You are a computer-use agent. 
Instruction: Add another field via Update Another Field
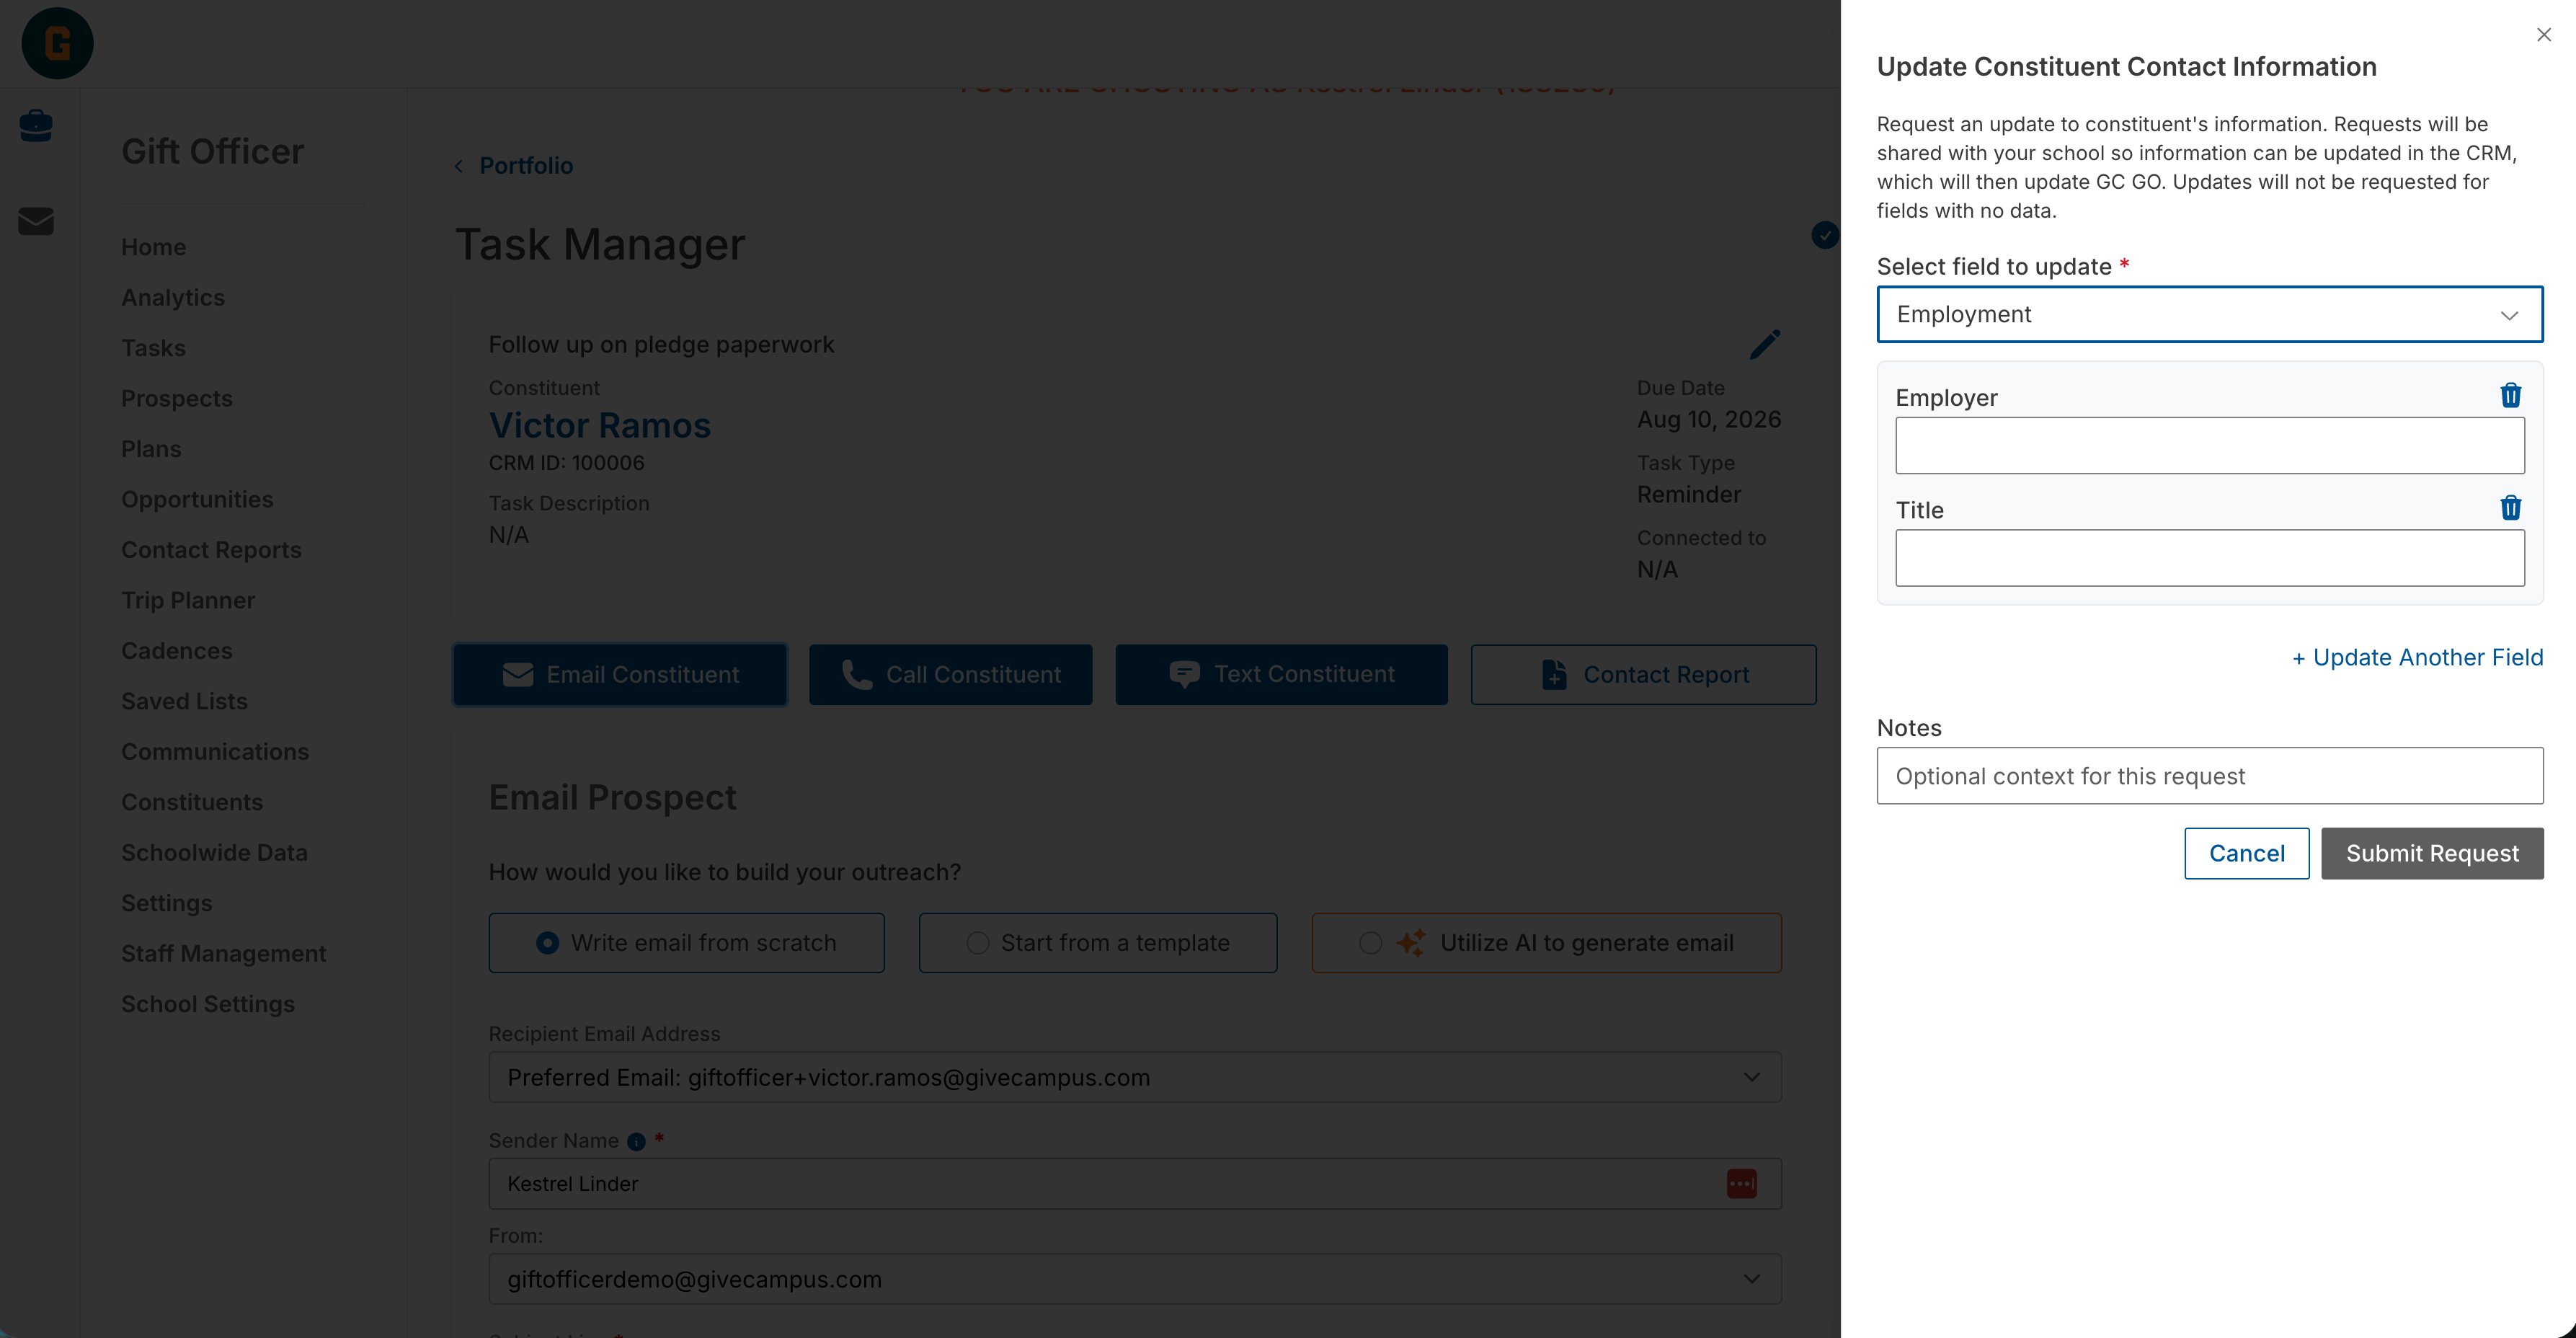click(2417, 658)
